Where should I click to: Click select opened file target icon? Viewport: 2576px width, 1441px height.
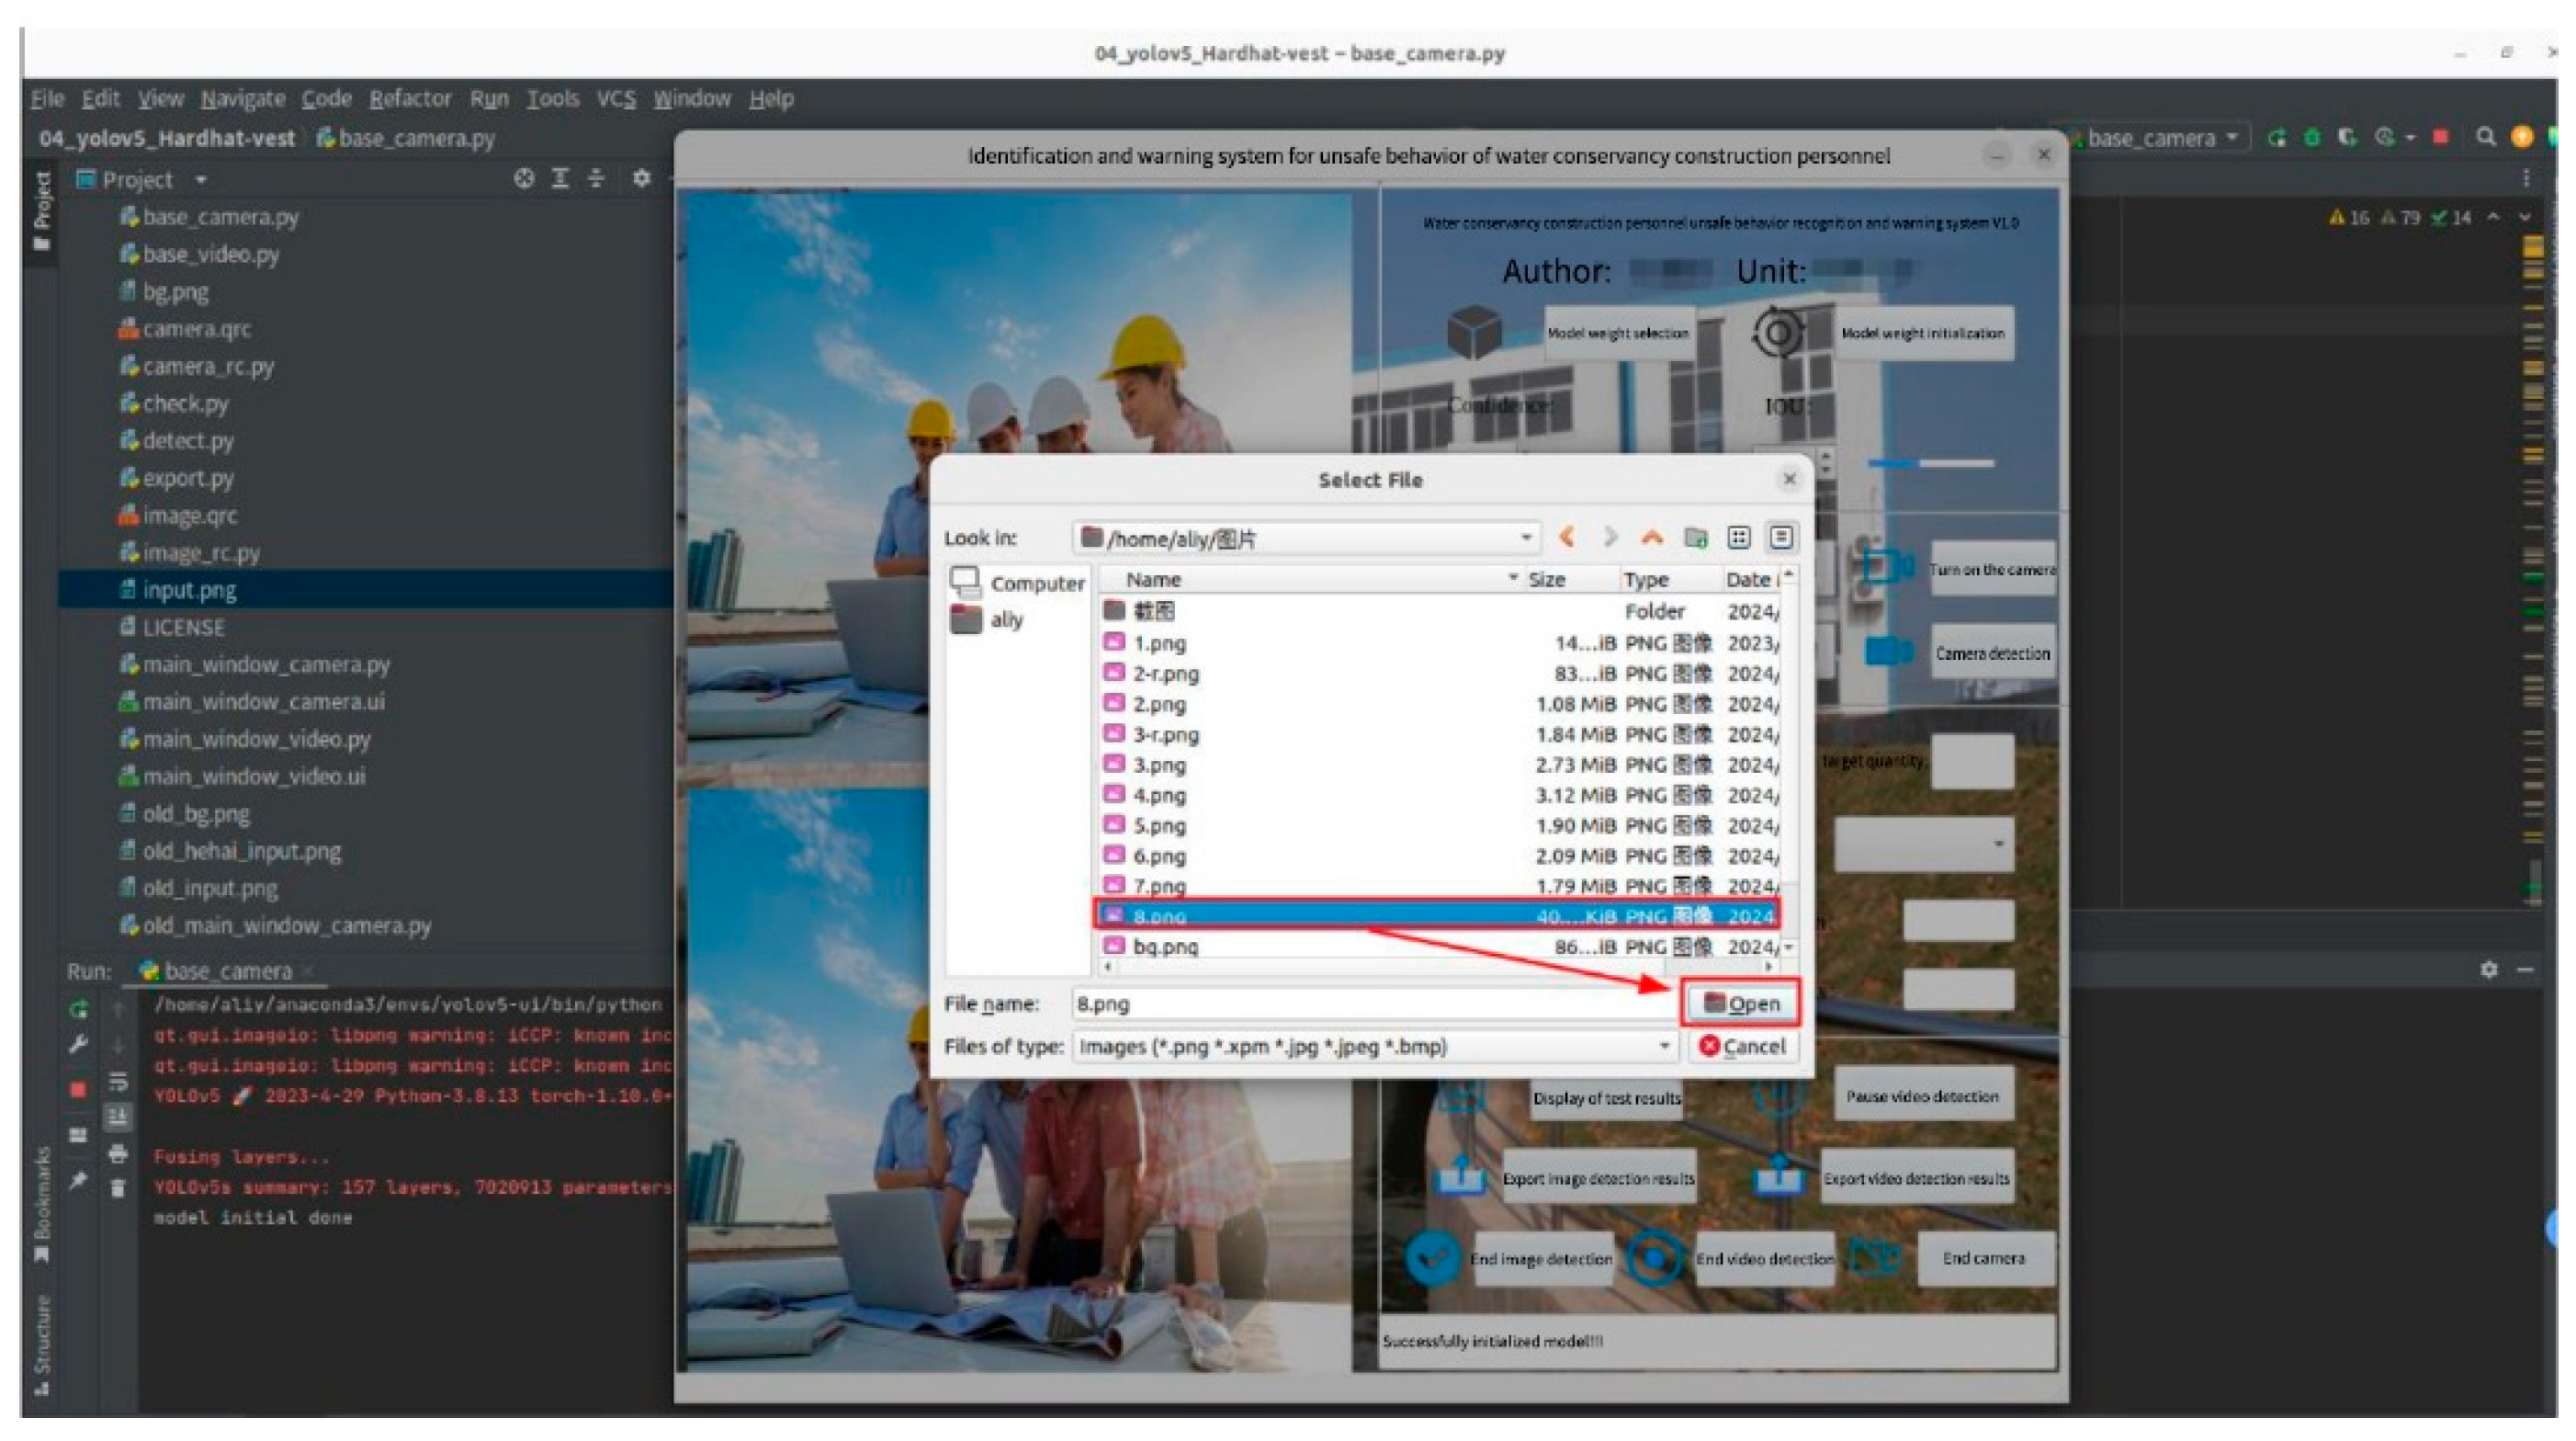click(x=523, y=179)
